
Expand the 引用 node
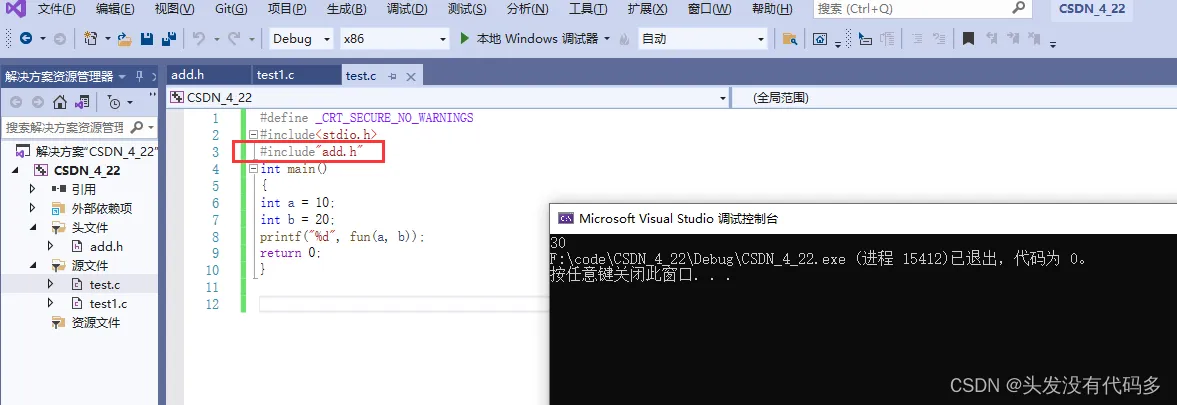[32, 189]
